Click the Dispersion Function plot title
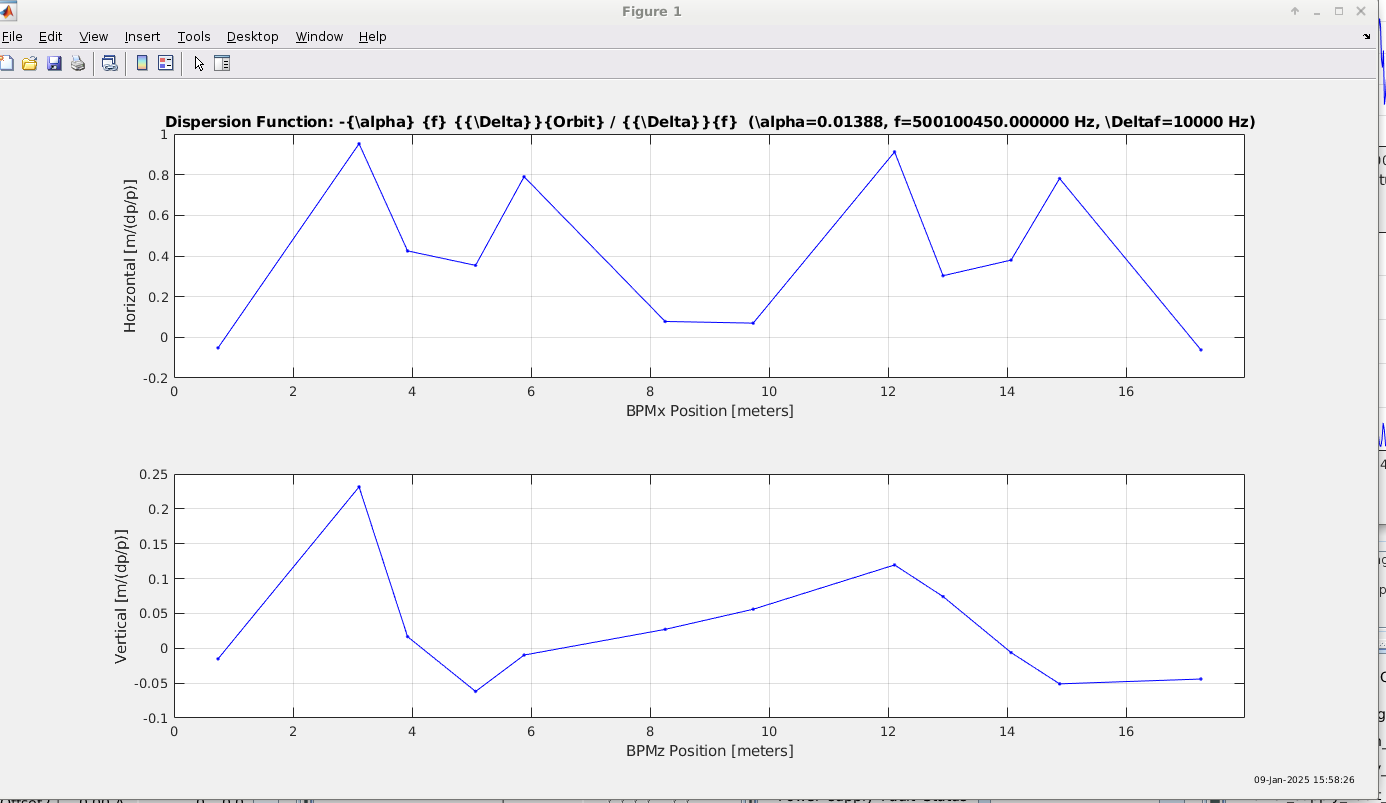The width and height of the screenshot is (1386, 803). point(709,122)
